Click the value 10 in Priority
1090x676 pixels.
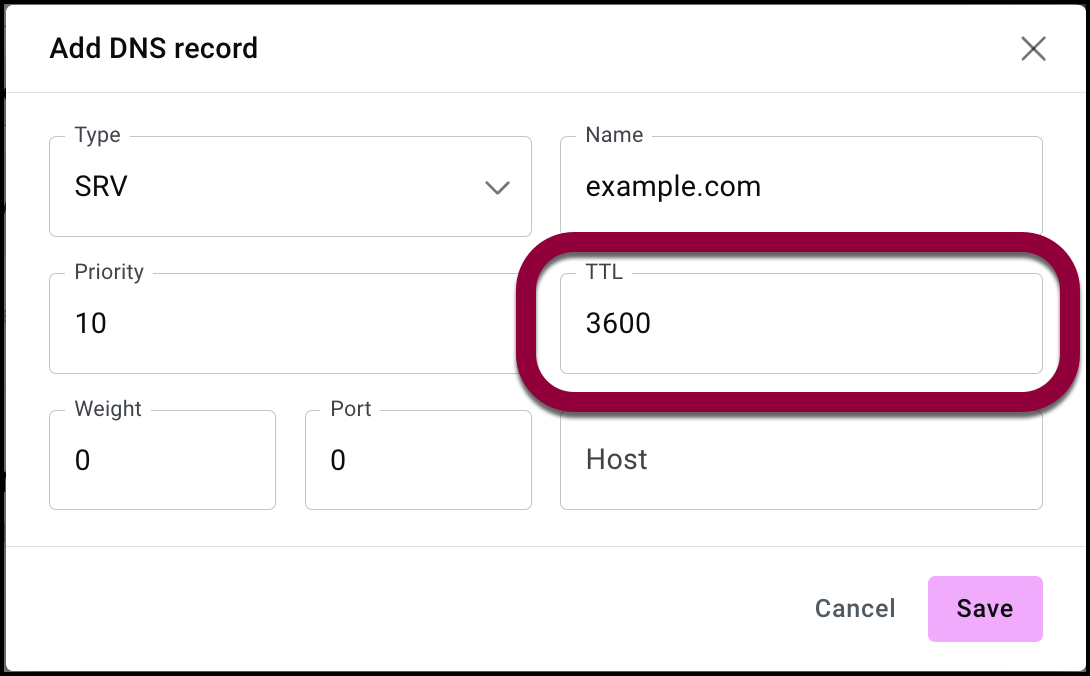click(x=91, y=323)
